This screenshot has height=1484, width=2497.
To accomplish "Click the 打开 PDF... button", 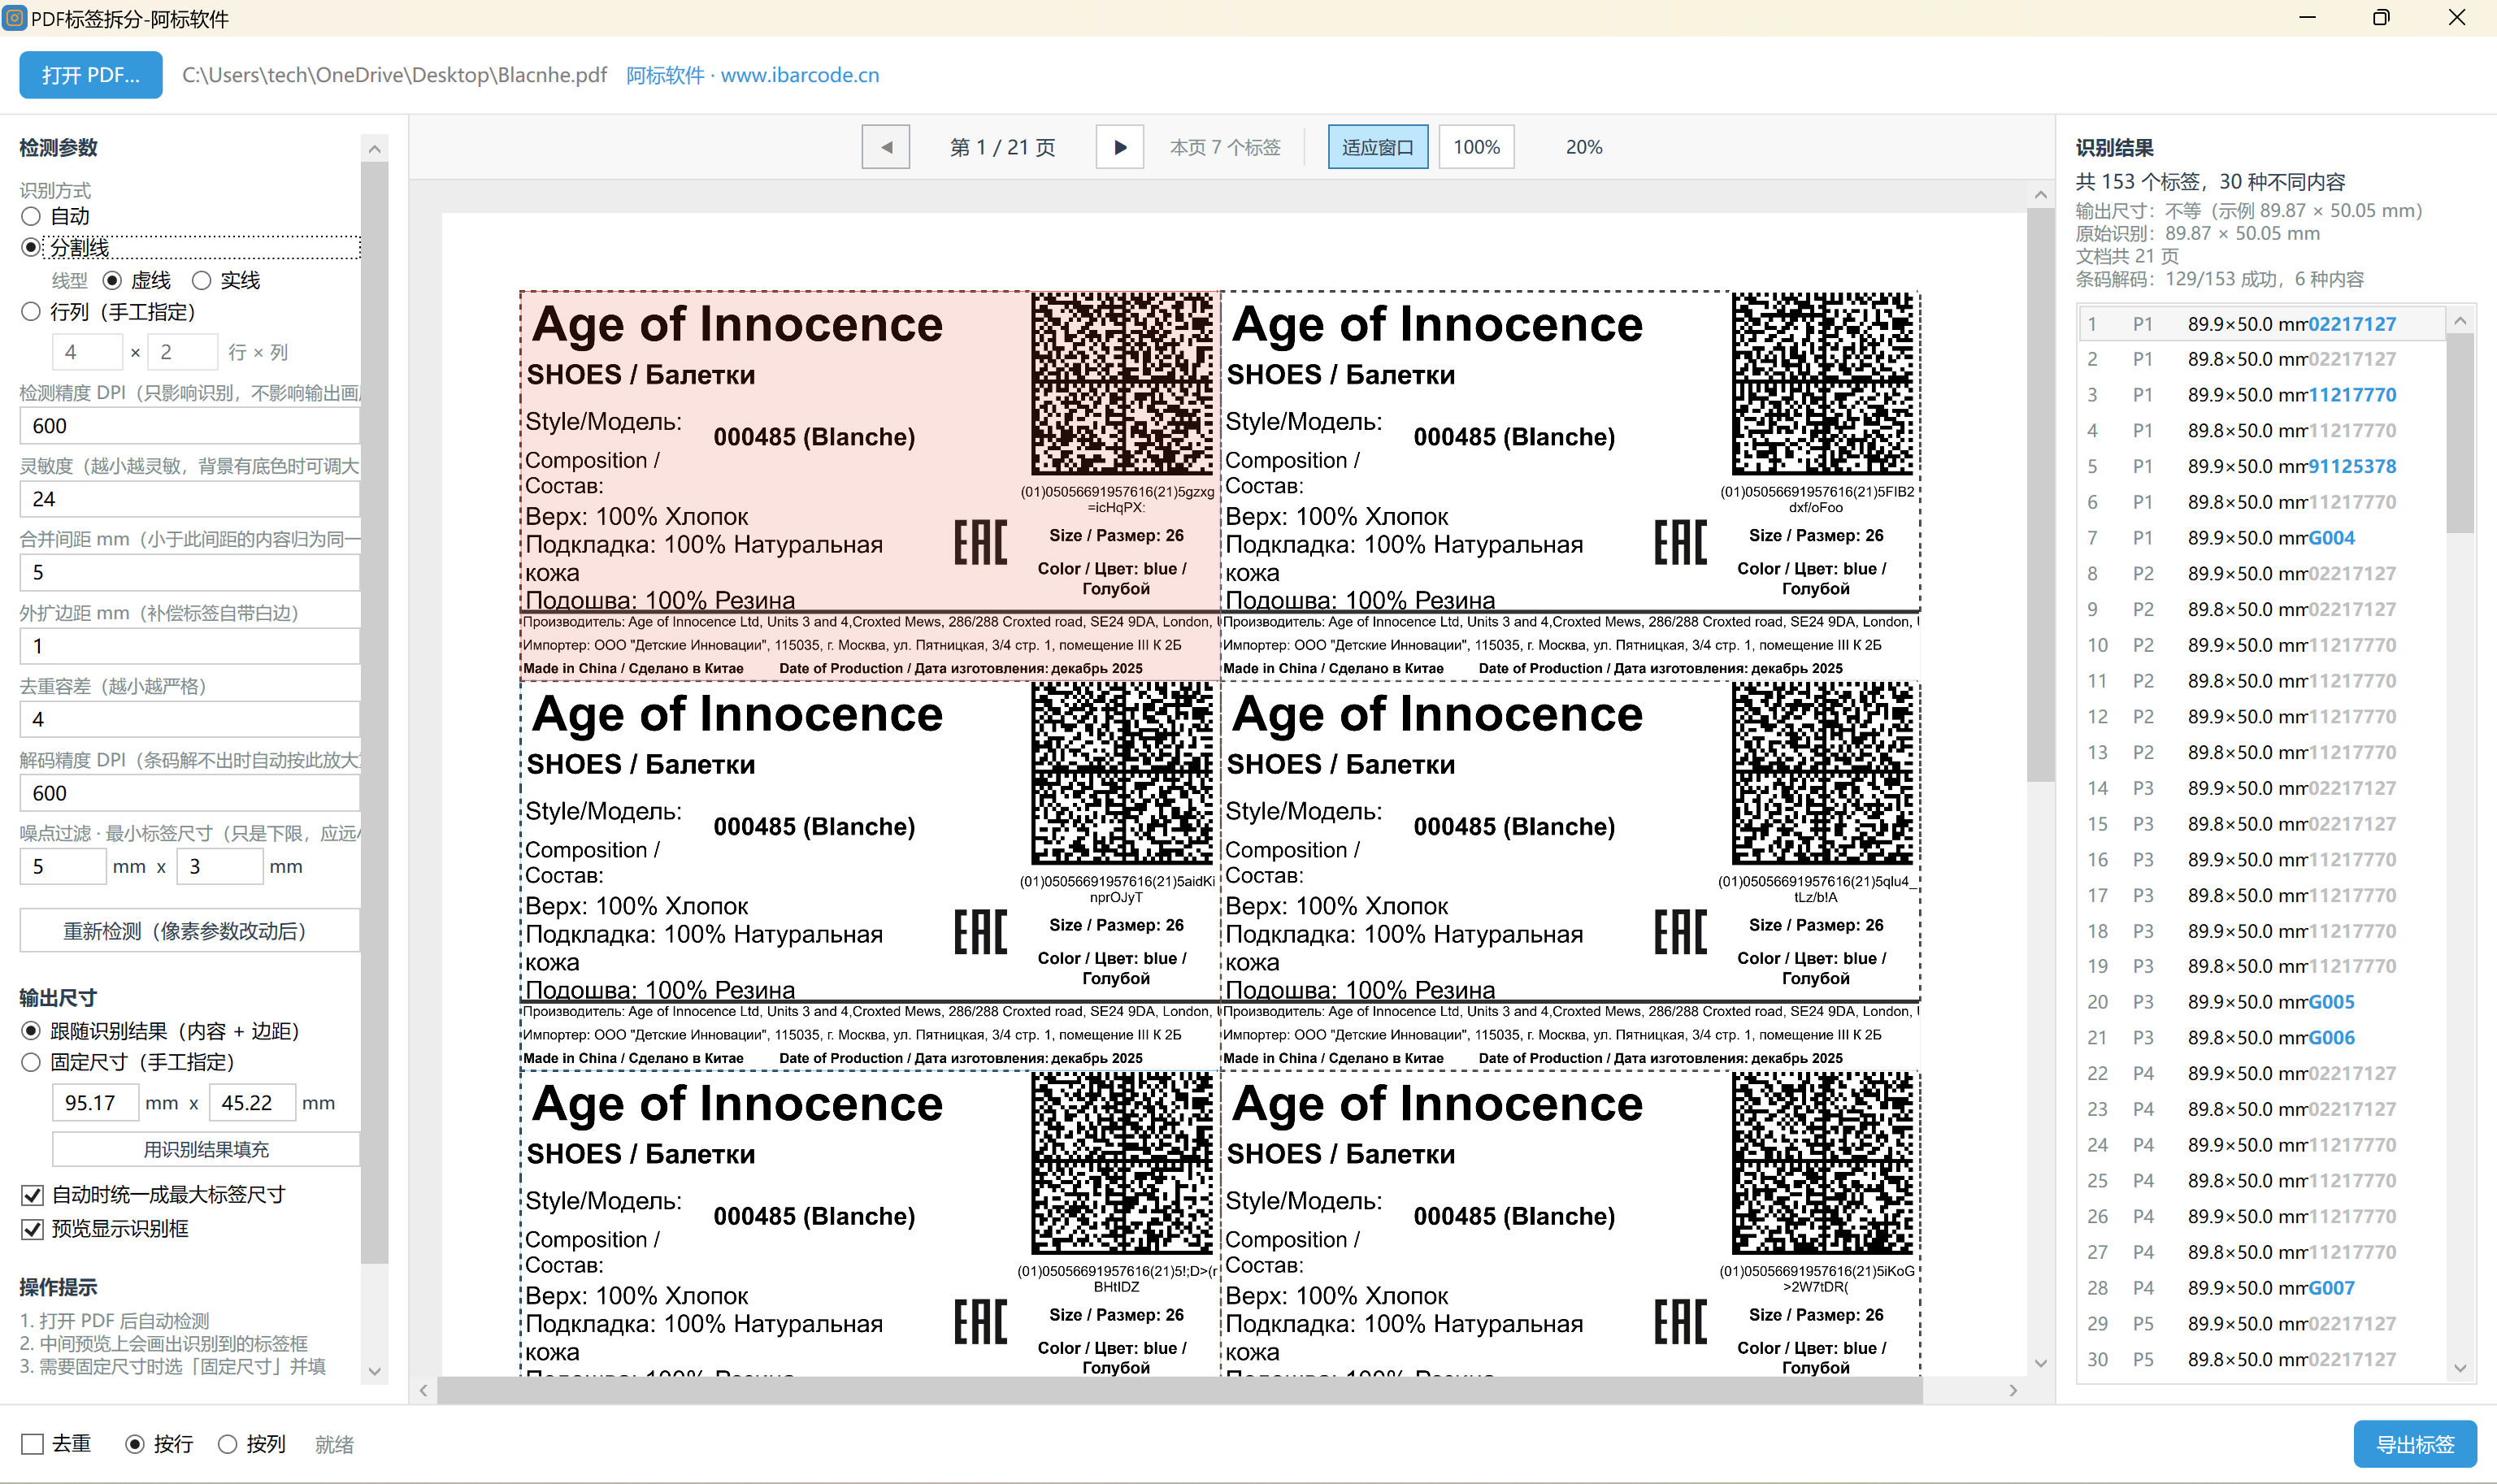I will 91,75.
